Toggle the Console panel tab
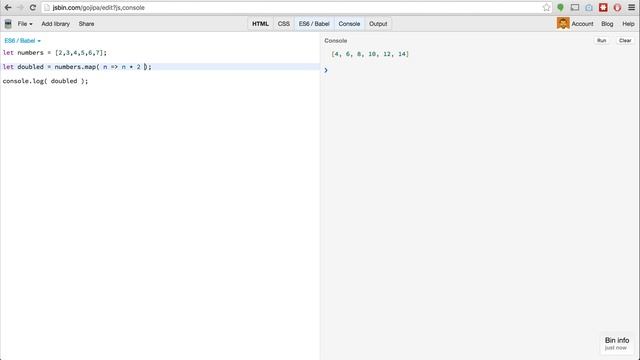This screenshot has width=640, height=360. [x=349, y=24]
